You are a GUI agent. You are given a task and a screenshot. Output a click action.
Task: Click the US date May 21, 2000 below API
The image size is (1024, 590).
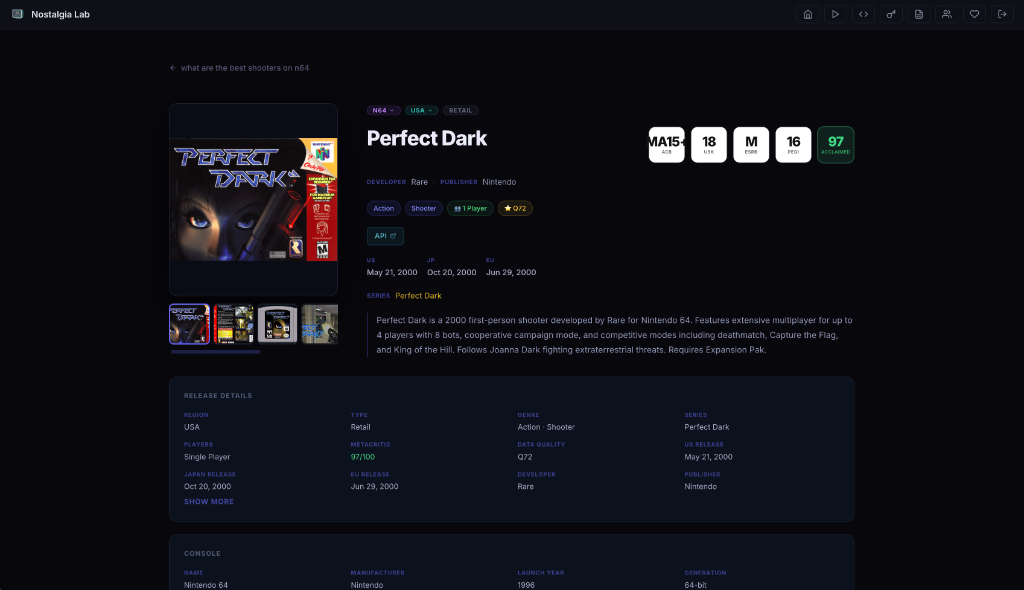click(392, 272)
